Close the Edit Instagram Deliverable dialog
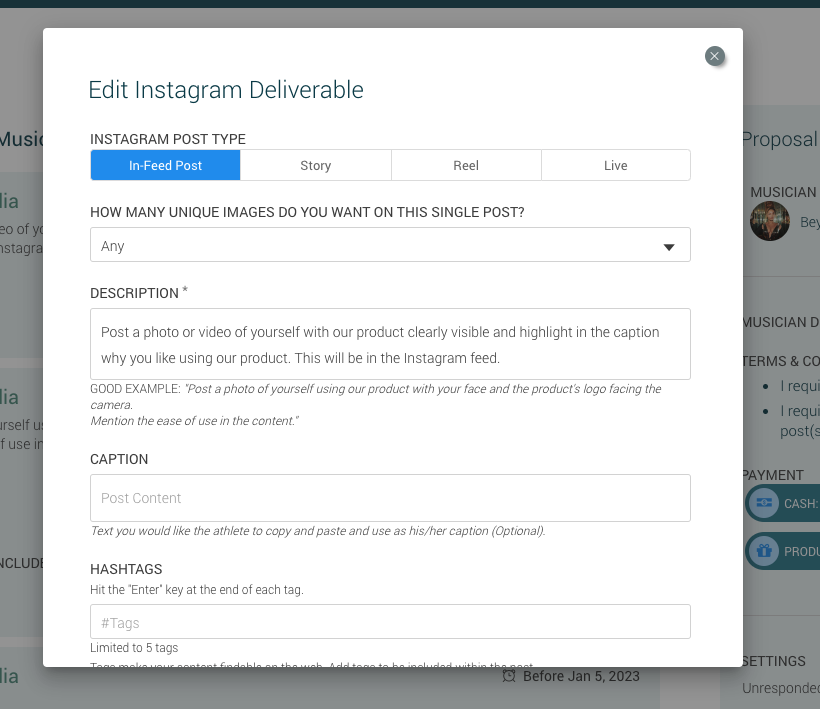820x709 pixels. (x=714, y=56)
